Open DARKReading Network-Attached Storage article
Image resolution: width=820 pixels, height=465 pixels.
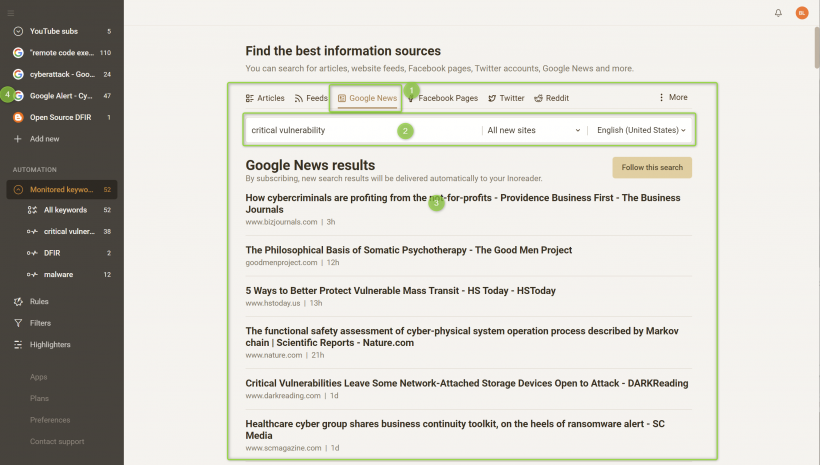[x=466, y=383]
